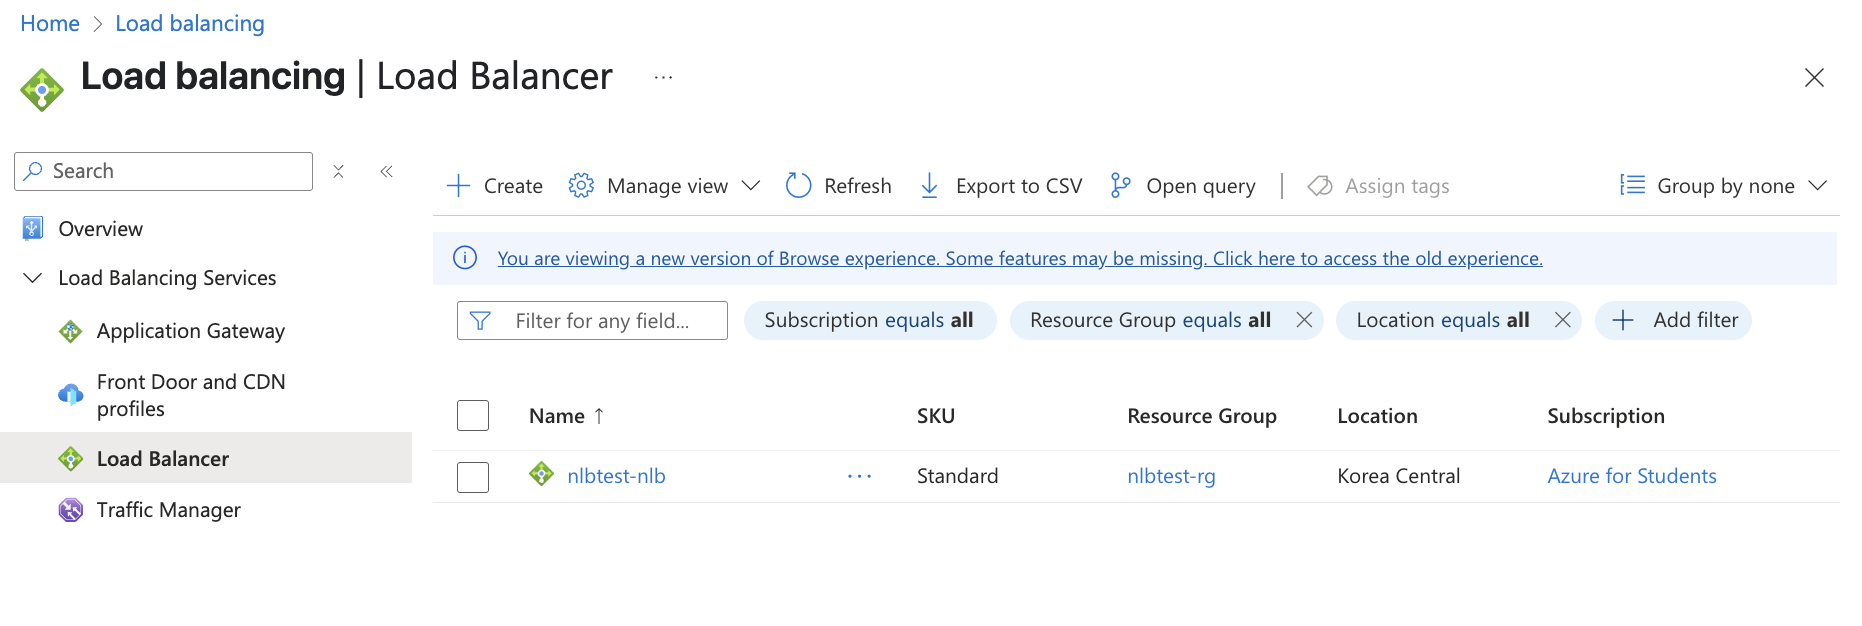Image resolution: width=1862 pixels, height=626 pixels.
Task: Click the plus icon for Create
Action: click(x=458, y=186)
